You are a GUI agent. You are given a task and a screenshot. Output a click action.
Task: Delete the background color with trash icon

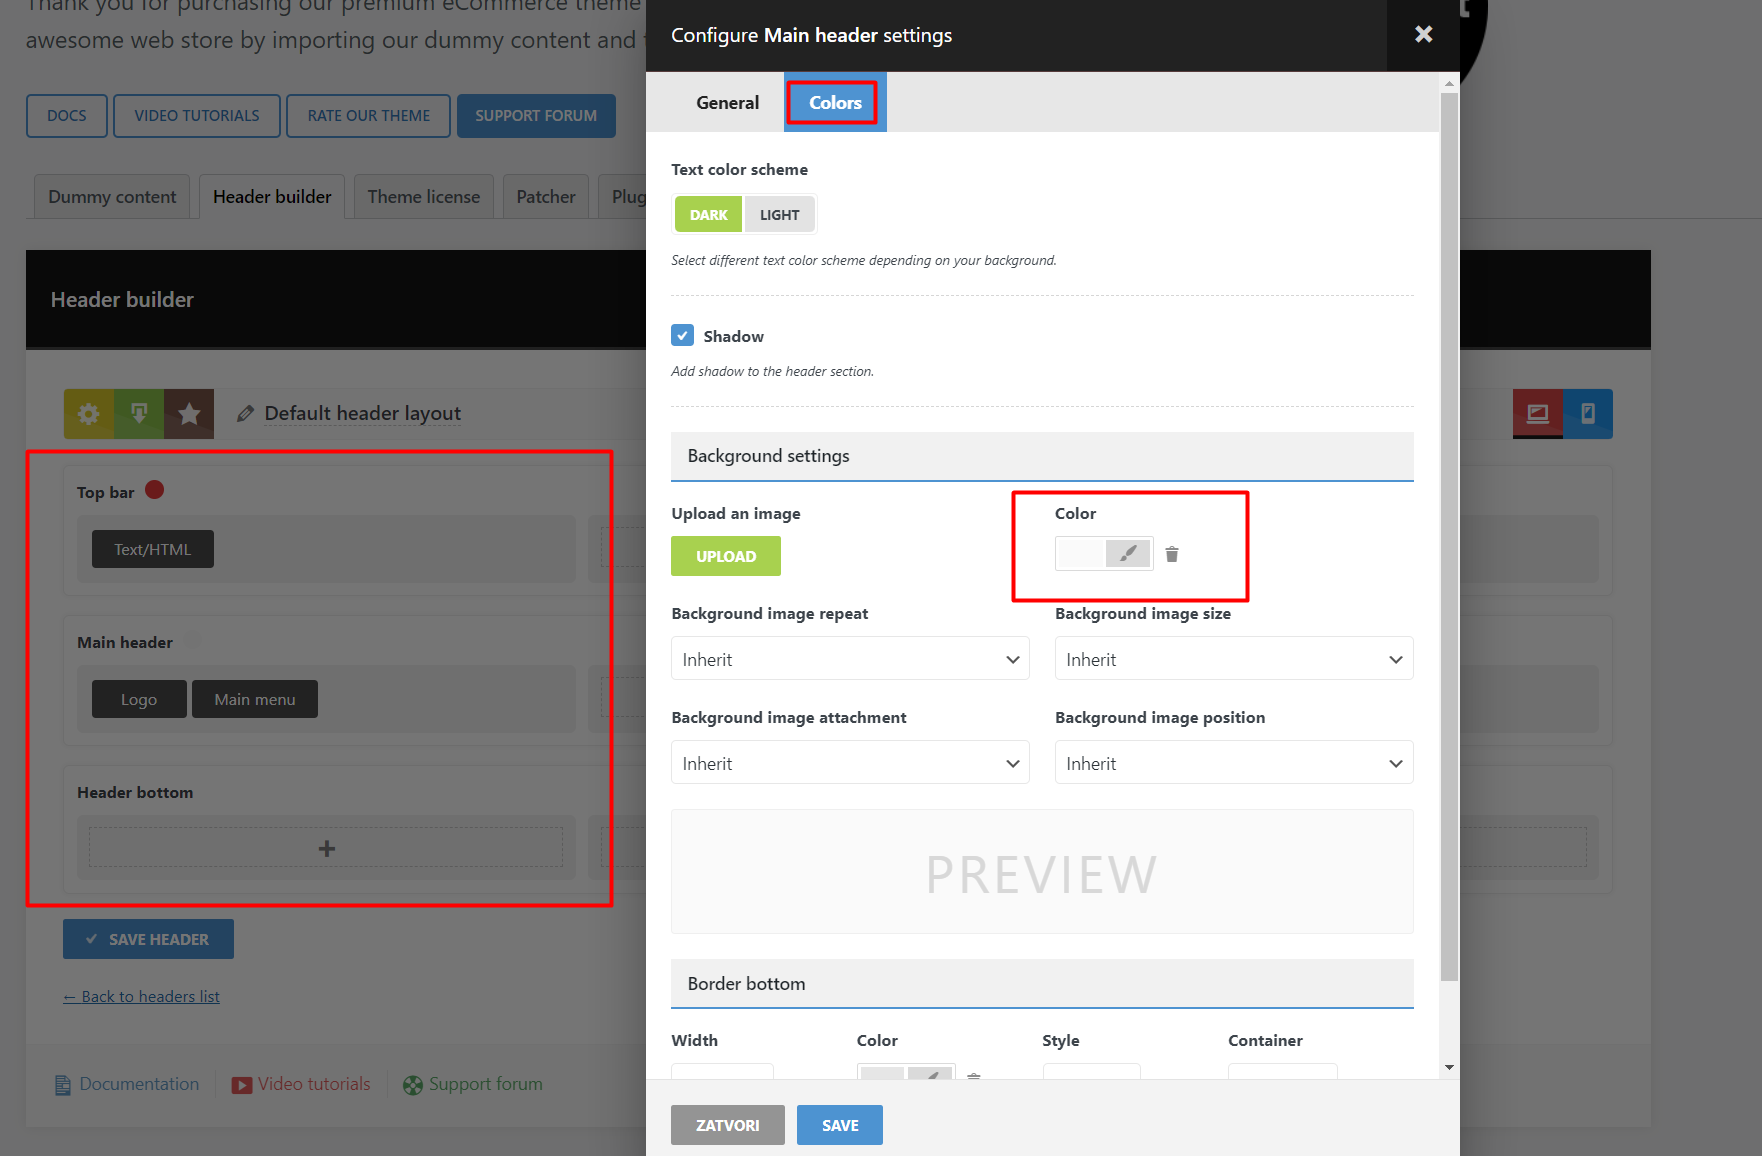click(x=1172, y=554)
